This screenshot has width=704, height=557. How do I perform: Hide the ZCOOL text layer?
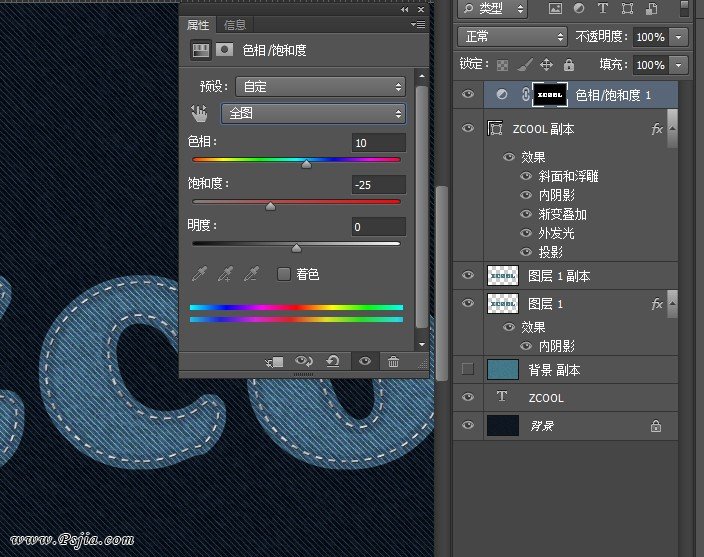(468, 397)
